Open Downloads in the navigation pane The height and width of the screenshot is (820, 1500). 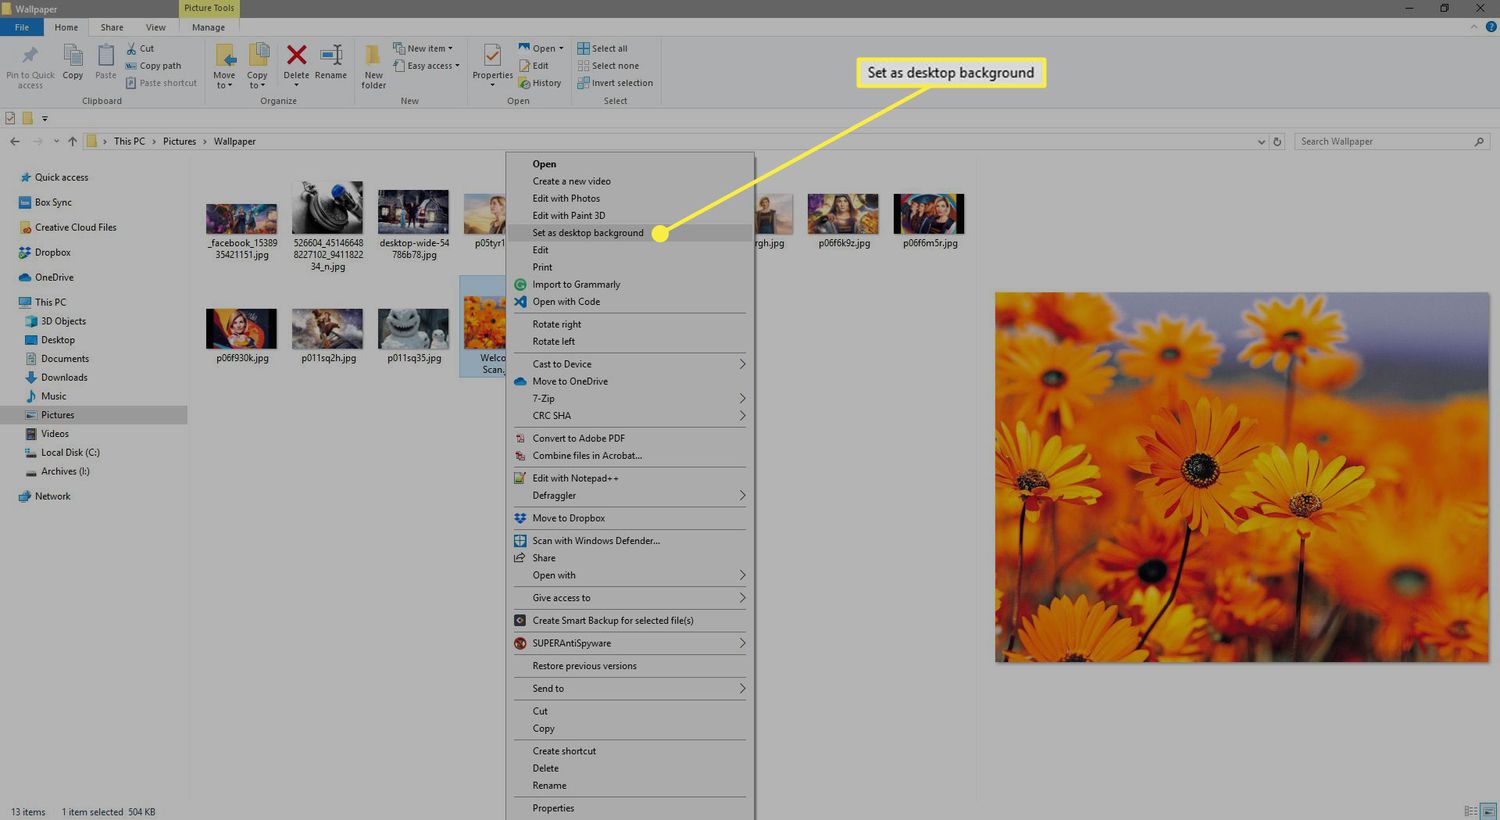[x=64, y=377]
